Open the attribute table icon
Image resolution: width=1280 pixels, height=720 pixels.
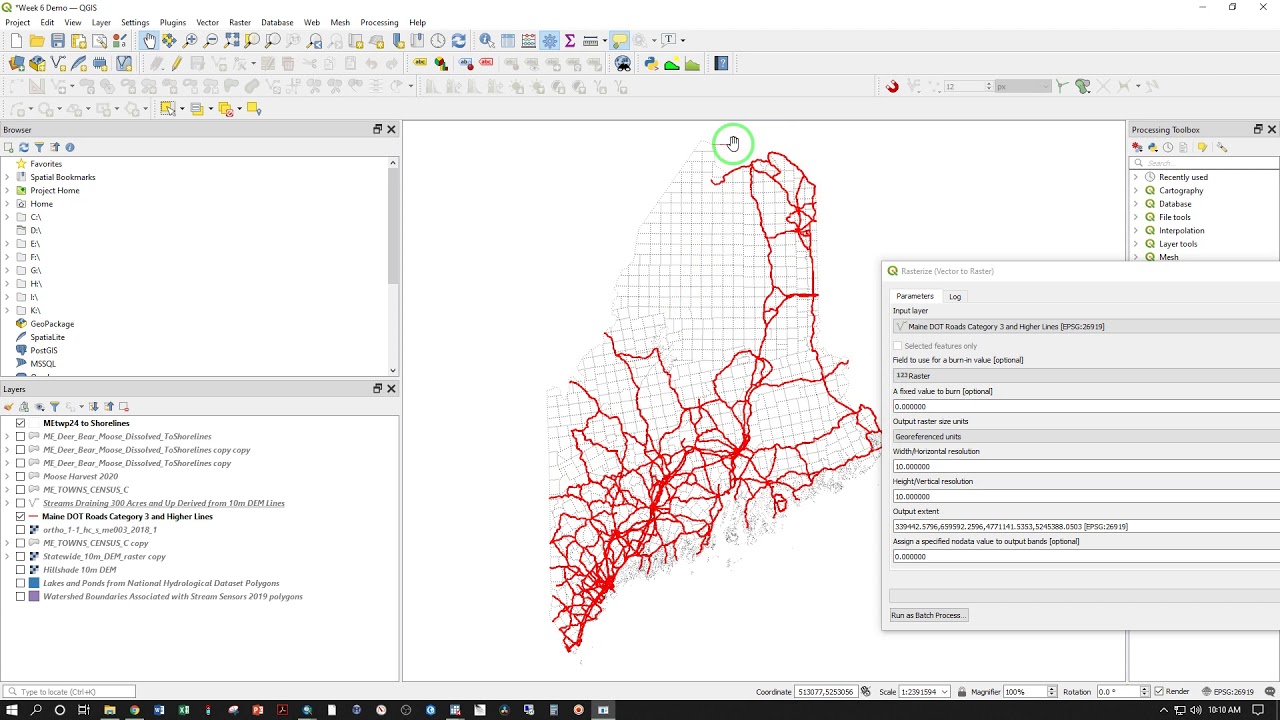[x=508, y=41]
